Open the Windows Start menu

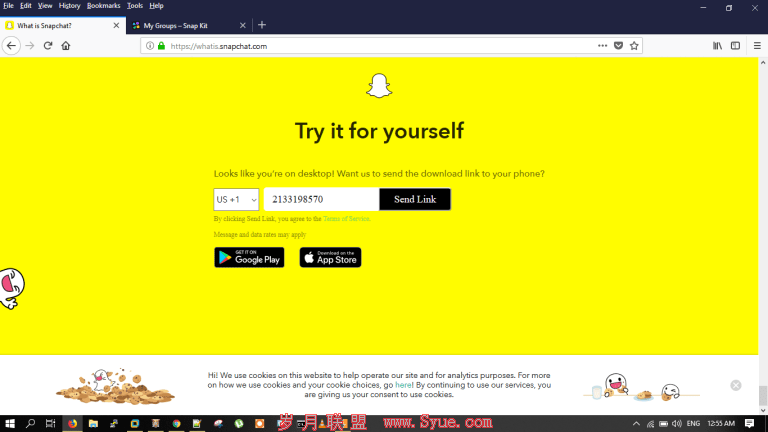(x=10, y=424)
